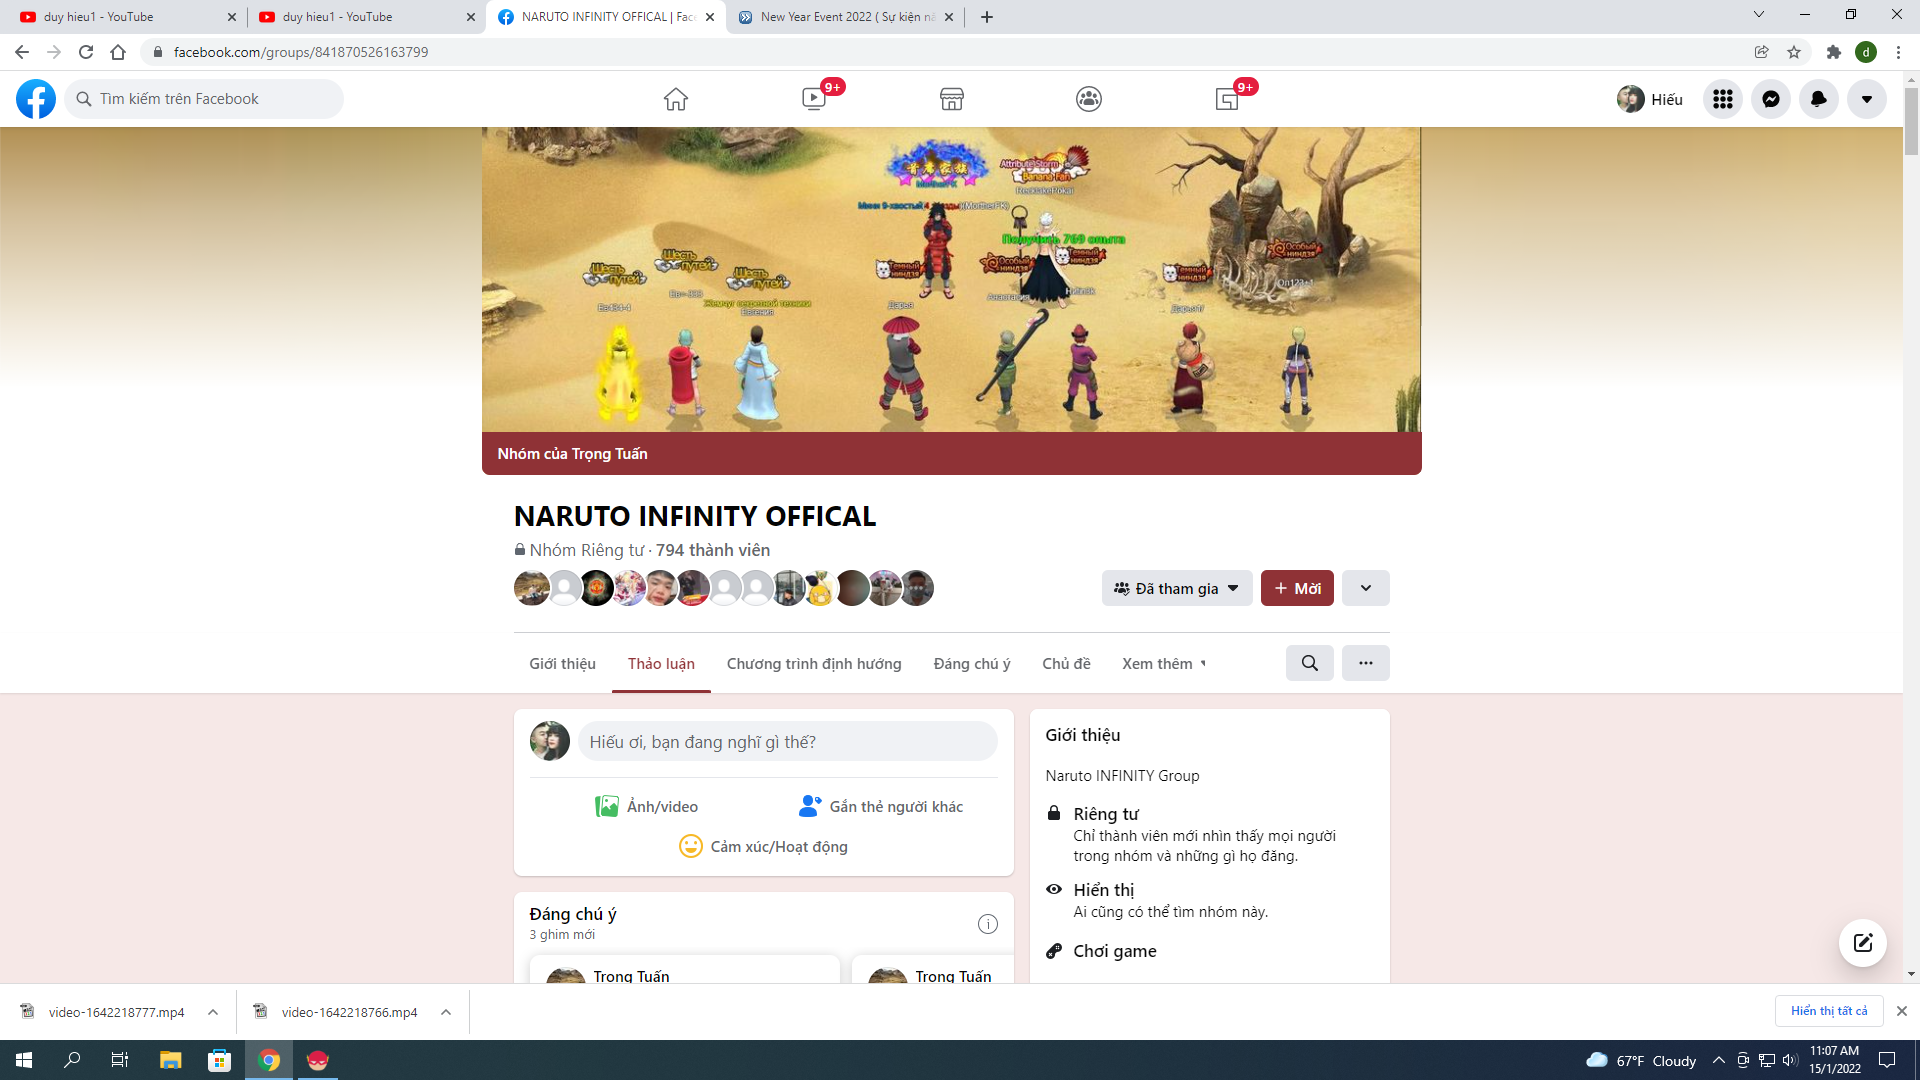This screenshot has width=1920, height=1080.
Task: Open the Windows Start menu
Action: (x=24, y=1060)
